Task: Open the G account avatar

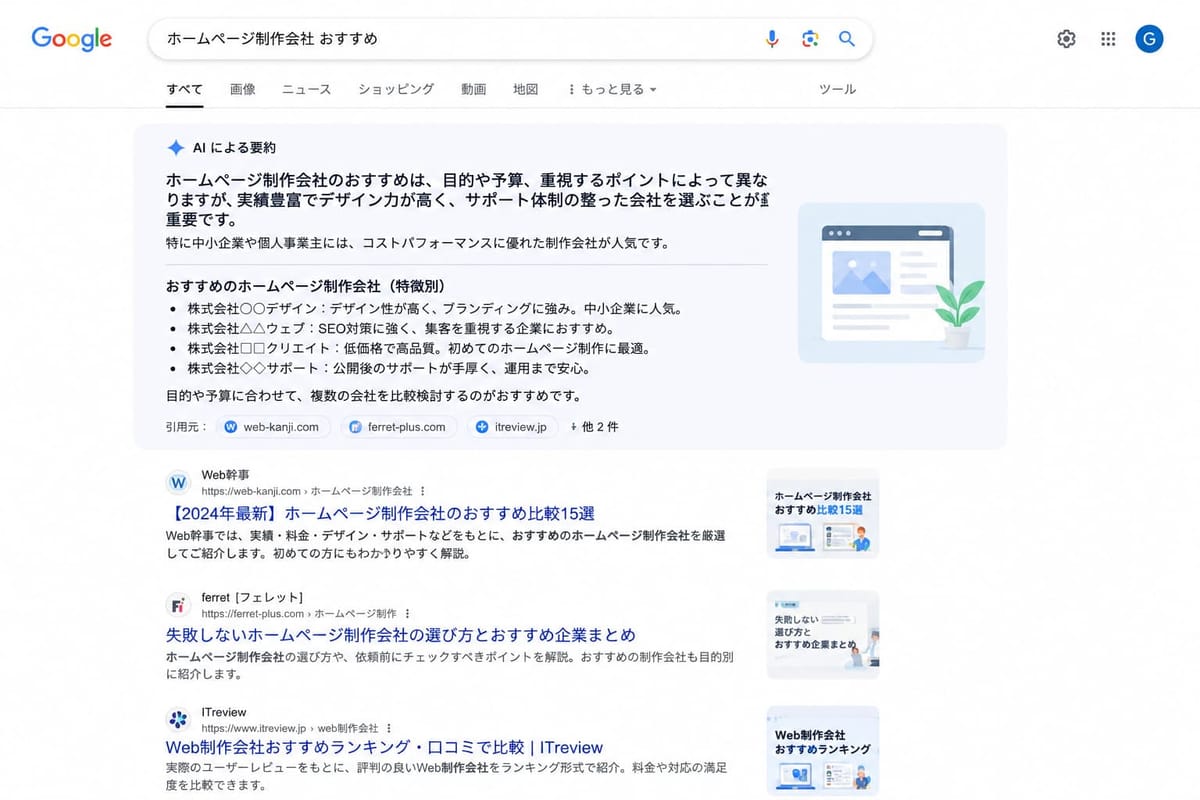Action: click(x=1149, y=39)
